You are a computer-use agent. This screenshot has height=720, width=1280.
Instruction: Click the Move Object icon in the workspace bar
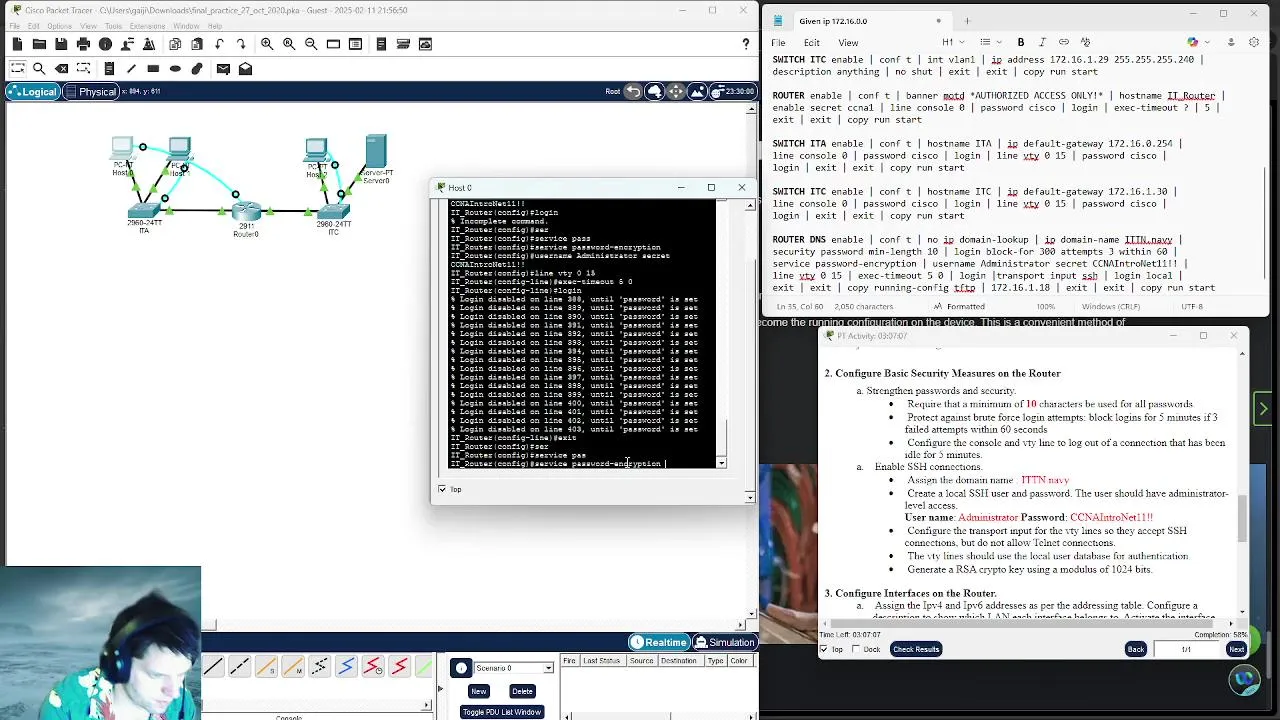point(676,92)
